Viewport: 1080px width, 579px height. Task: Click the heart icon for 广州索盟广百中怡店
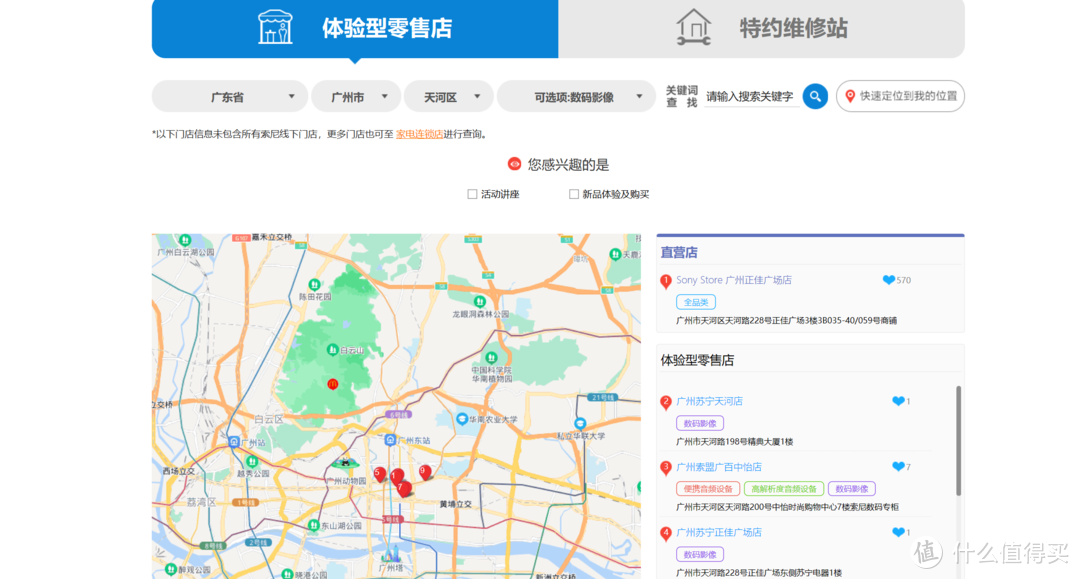pos(898,467)
